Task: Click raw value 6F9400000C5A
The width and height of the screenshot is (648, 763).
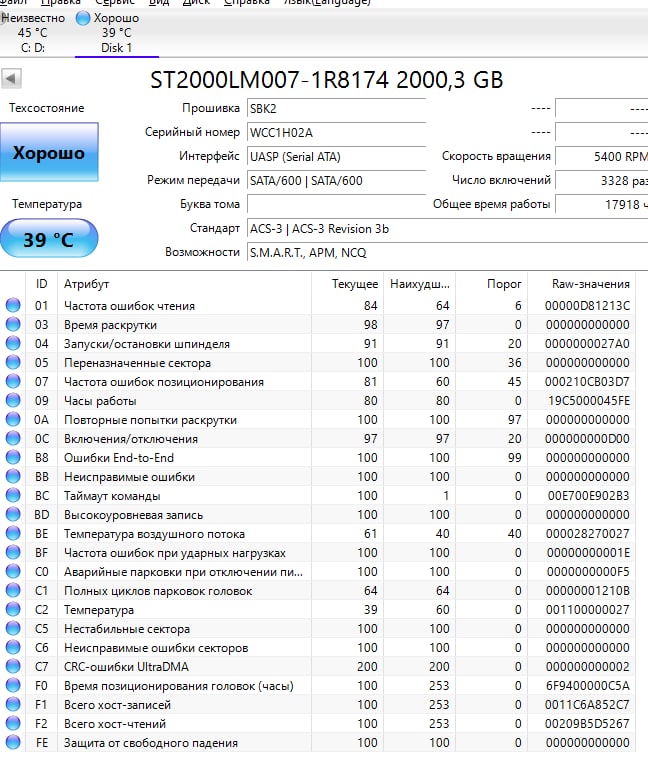Action: pyautogui.click(x=588, y=686)
